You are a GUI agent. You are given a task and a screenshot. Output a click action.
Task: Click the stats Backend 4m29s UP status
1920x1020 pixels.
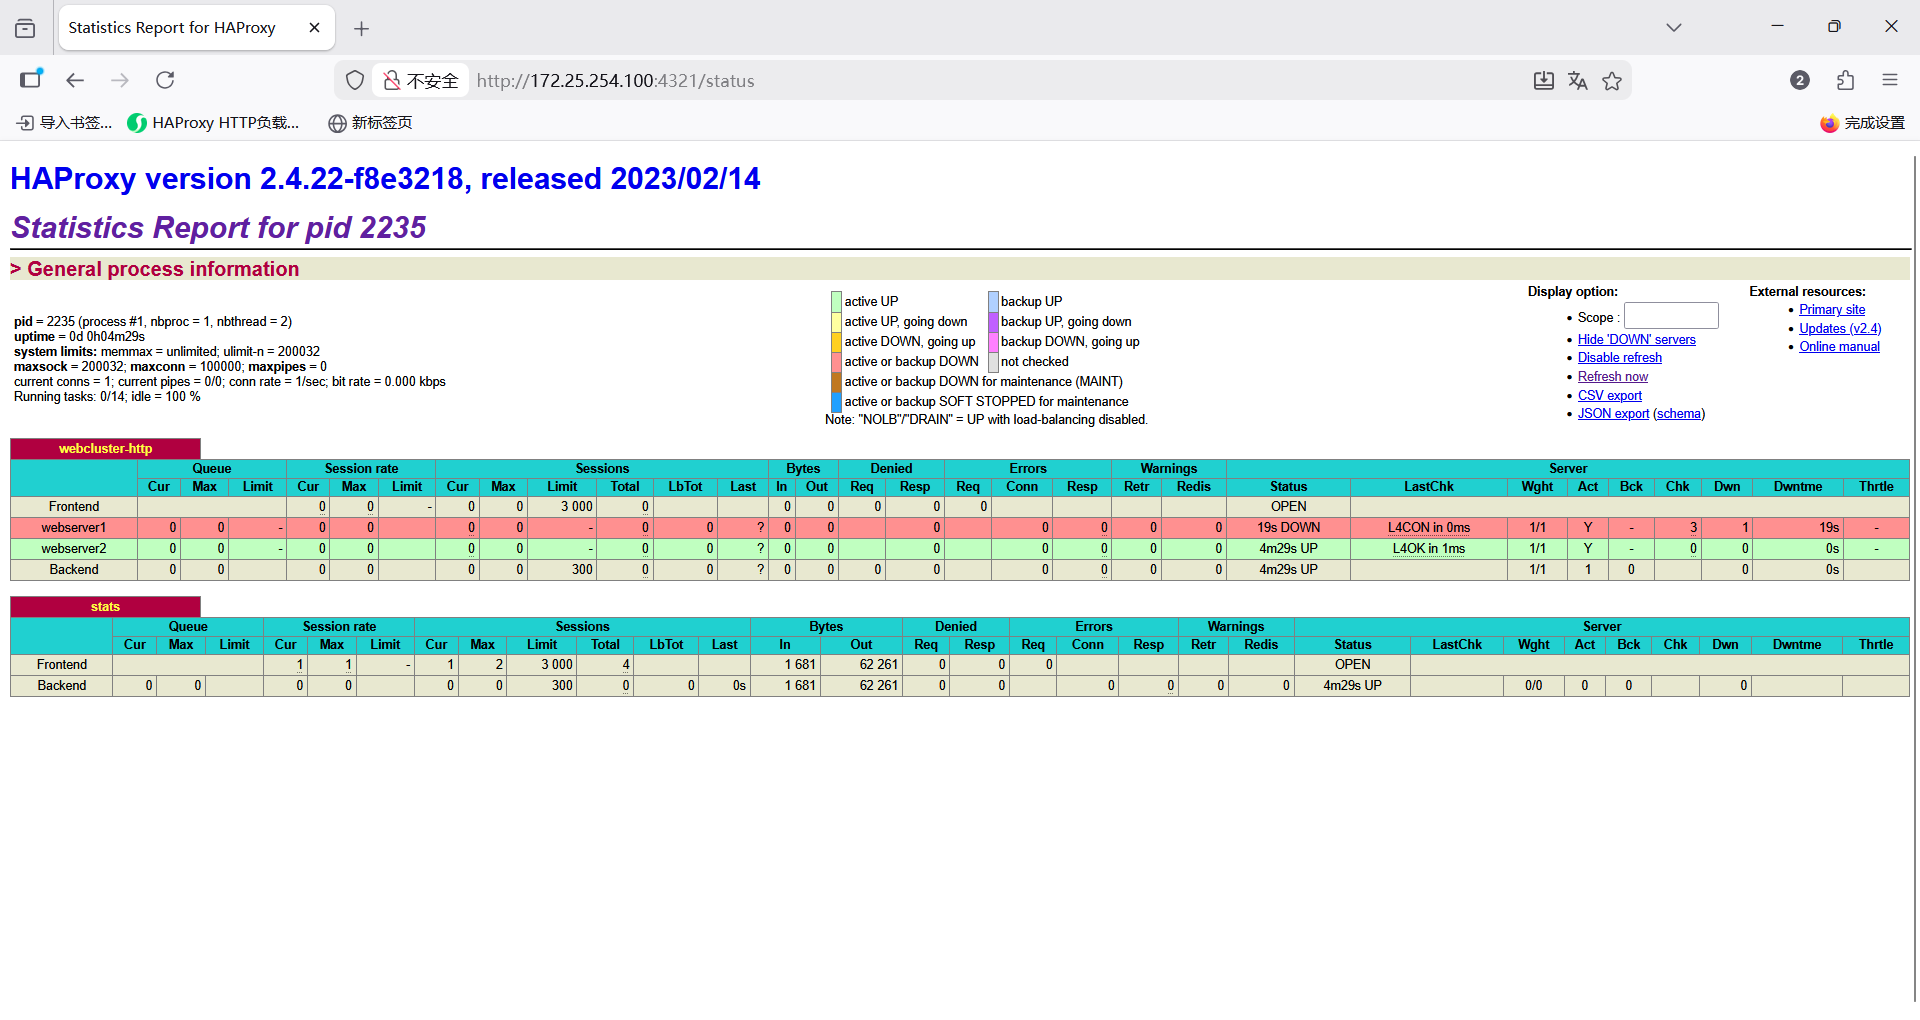tap(1352, 686)
